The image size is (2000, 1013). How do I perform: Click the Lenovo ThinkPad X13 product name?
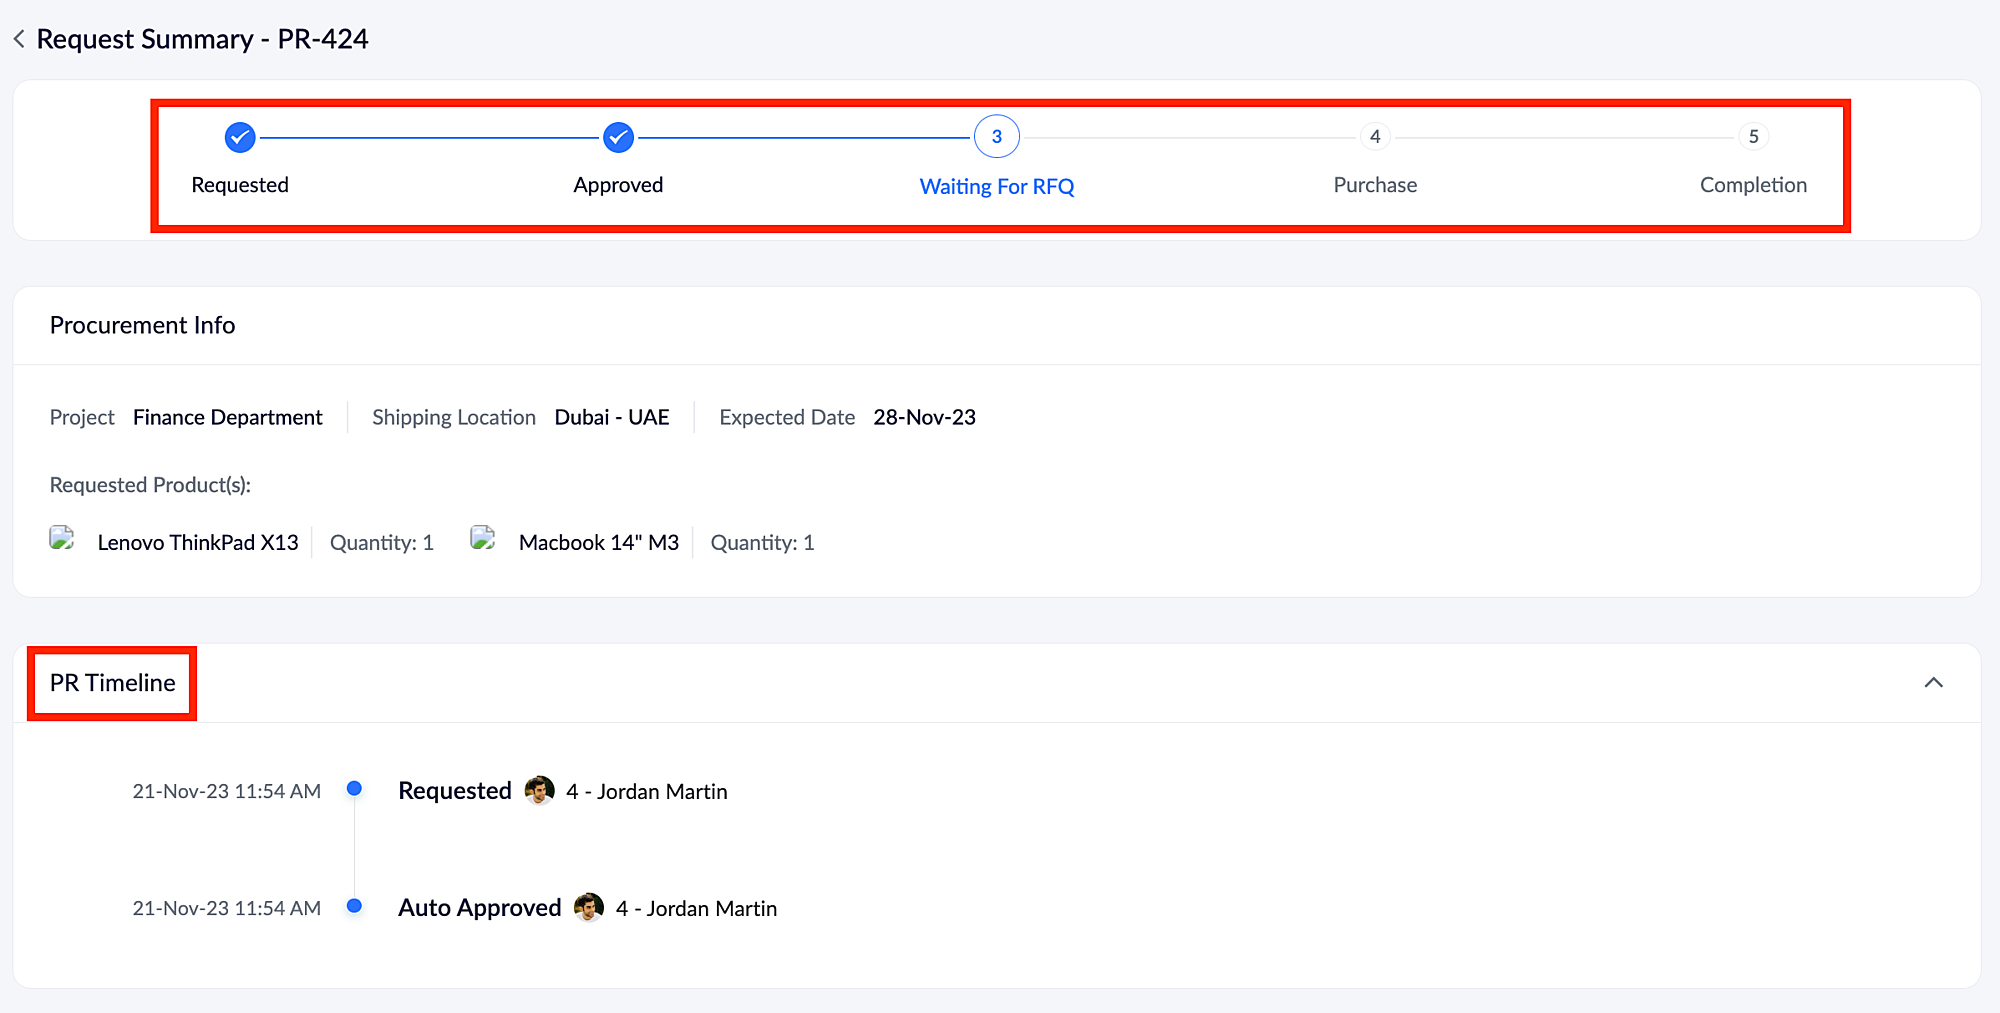coord(198,543)
